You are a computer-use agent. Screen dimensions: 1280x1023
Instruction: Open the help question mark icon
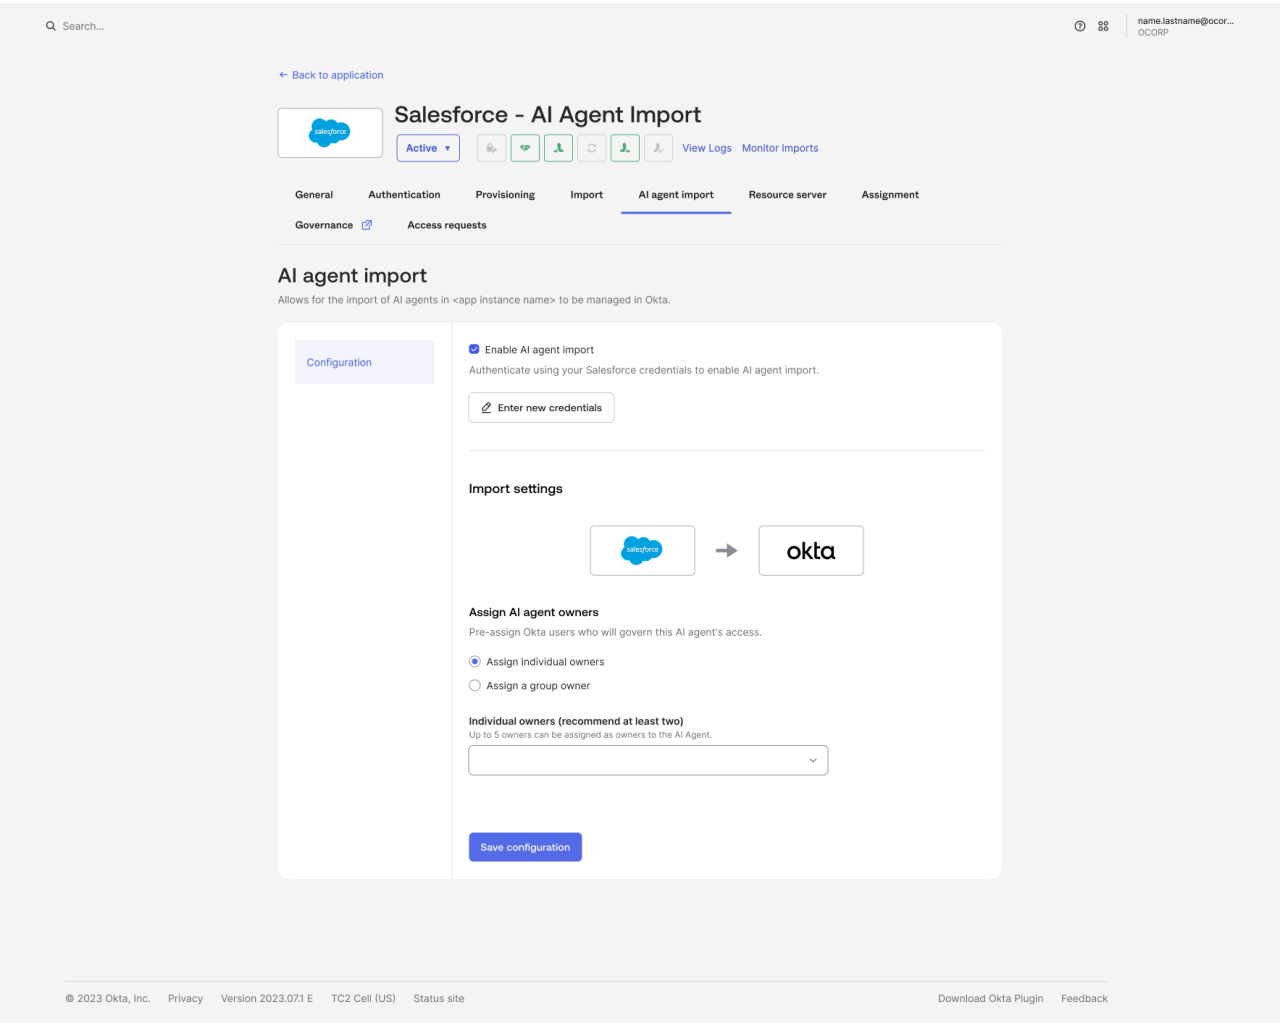(1080, 26)
